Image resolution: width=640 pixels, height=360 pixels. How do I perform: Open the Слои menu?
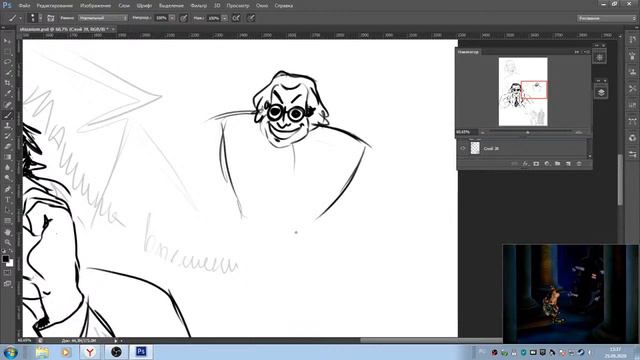[x=124, y=6]
